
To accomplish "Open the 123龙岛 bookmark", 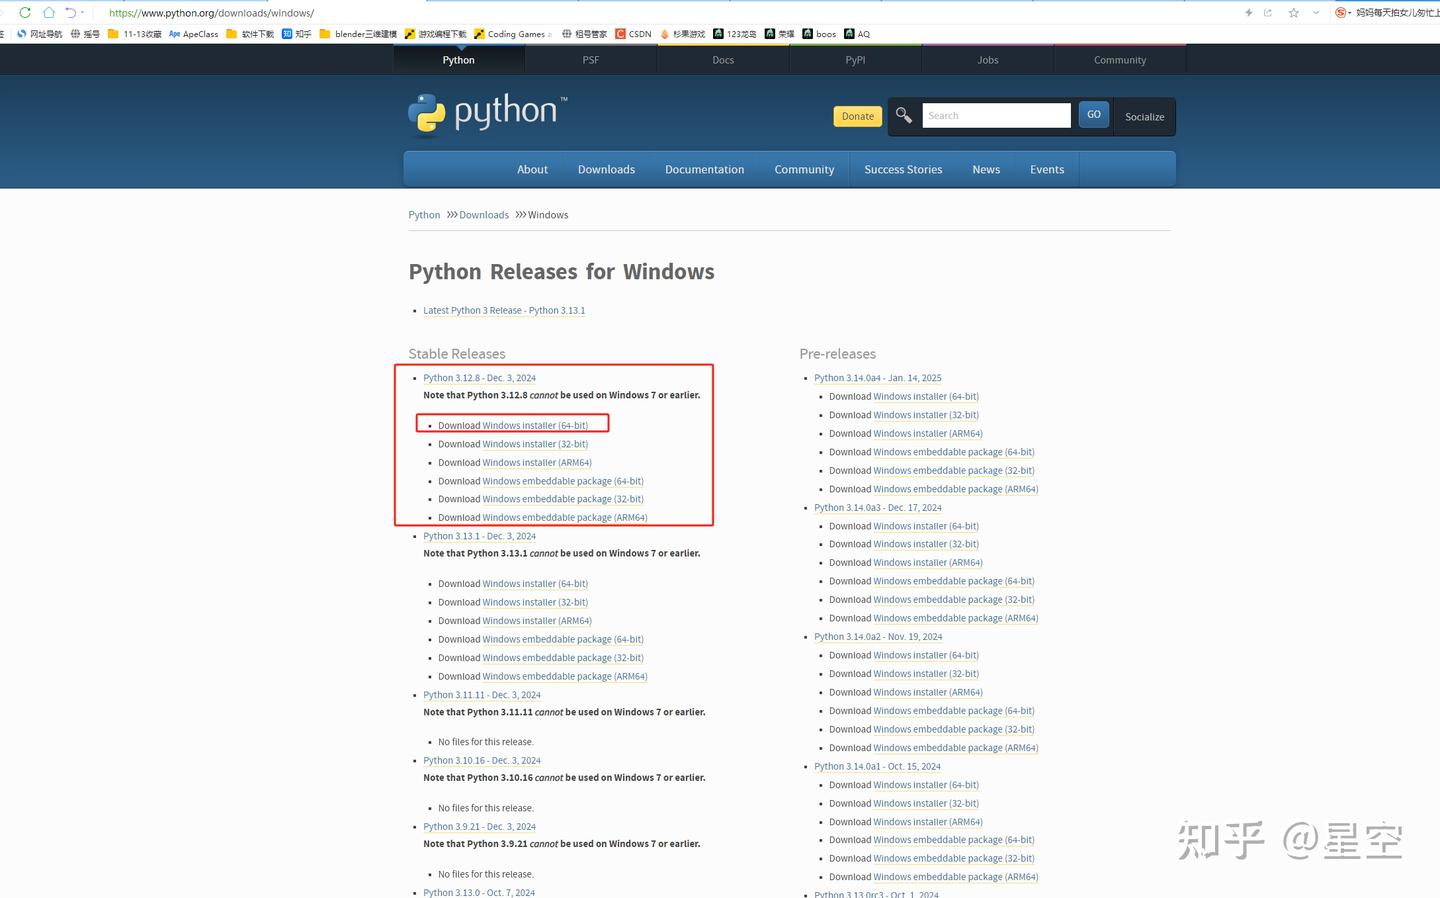I will tap(735, 34).
